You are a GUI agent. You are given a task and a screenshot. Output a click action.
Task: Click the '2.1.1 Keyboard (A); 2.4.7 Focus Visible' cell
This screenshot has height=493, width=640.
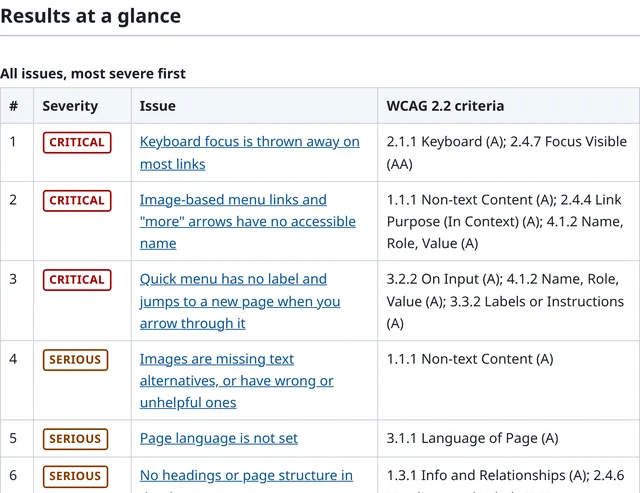(509, 153)
